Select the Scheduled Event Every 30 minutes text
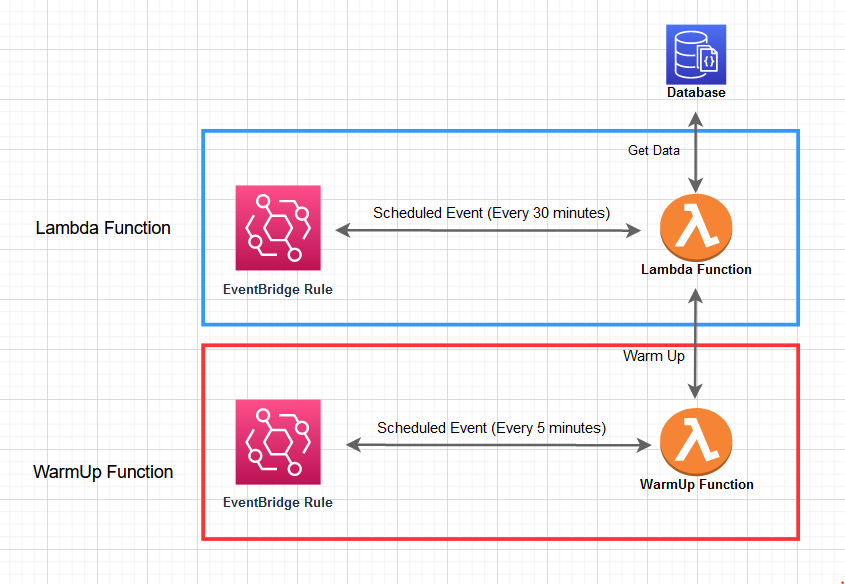The width and height of the screenshot is (845, 584). pyautogui.click(x=491, y=213)
